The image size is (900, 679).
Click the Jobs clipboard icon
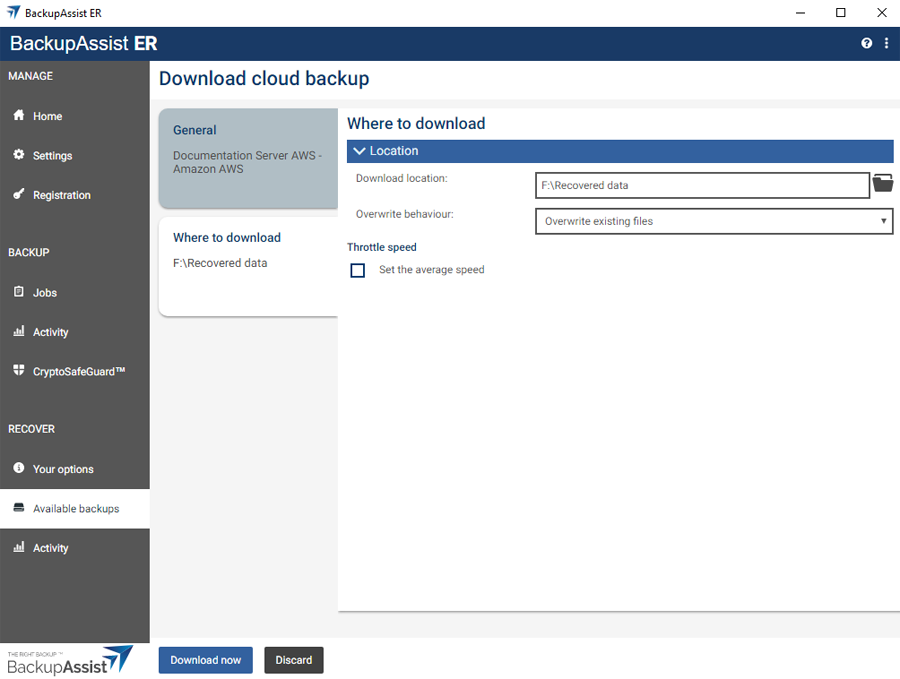pyautogui.click(x=19, y=292)
